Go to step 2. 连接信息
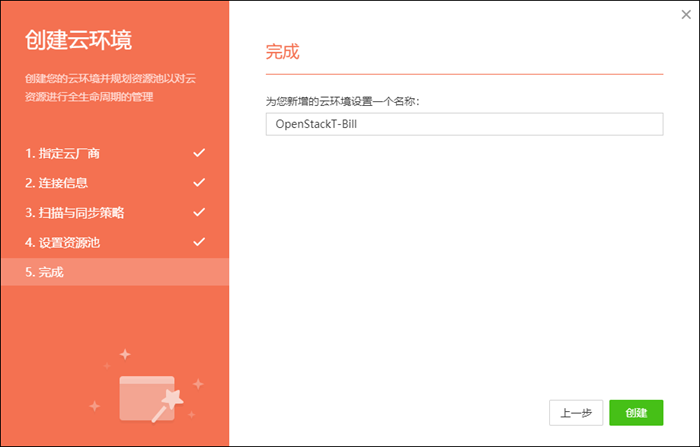Screen dimensions: 700x447 (56, 183)
